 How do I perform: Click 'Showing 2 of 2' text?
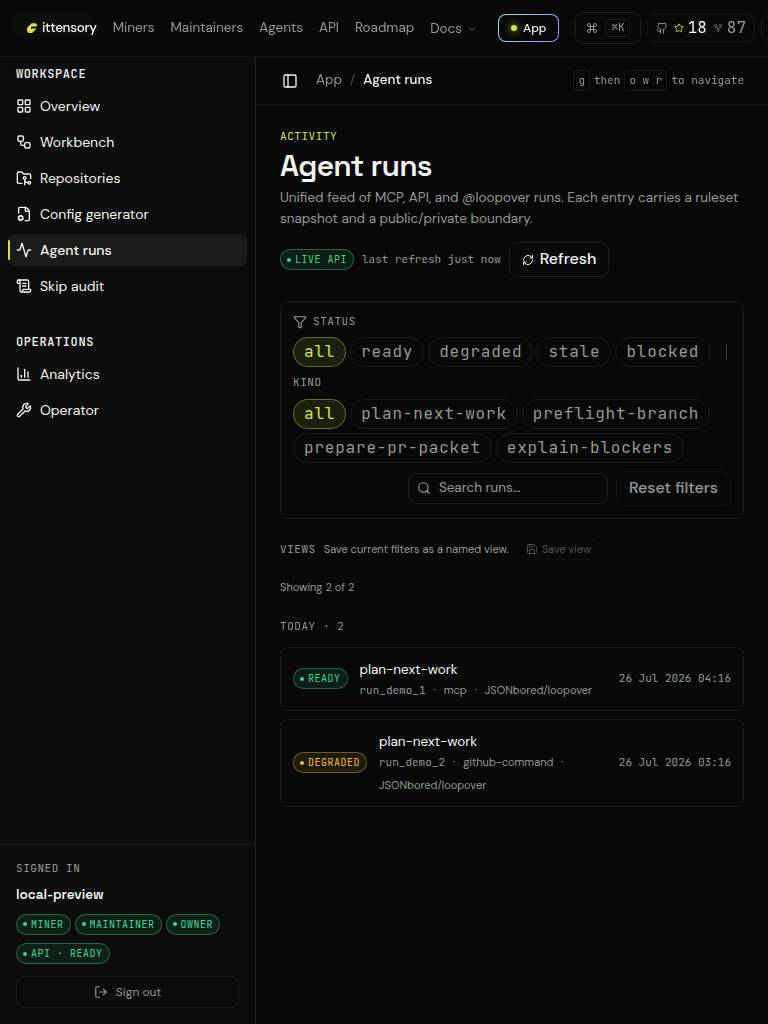[317, 587]
